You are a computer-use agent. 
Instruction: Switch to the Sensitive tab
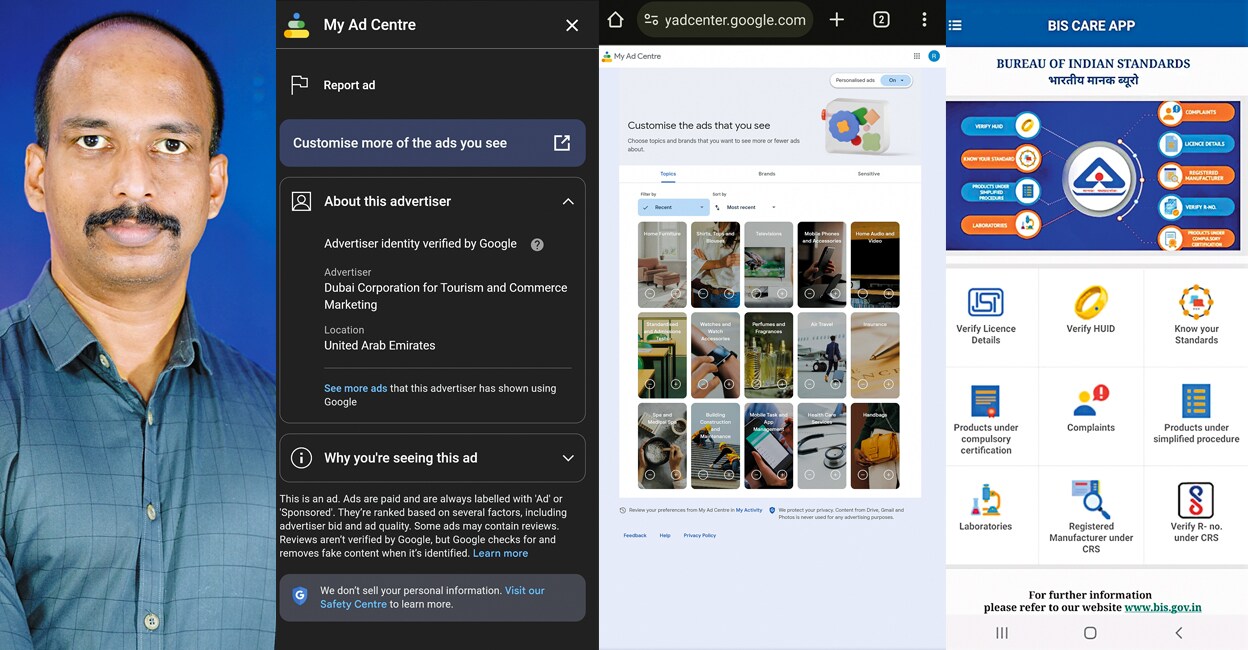[x=869, y=174]
